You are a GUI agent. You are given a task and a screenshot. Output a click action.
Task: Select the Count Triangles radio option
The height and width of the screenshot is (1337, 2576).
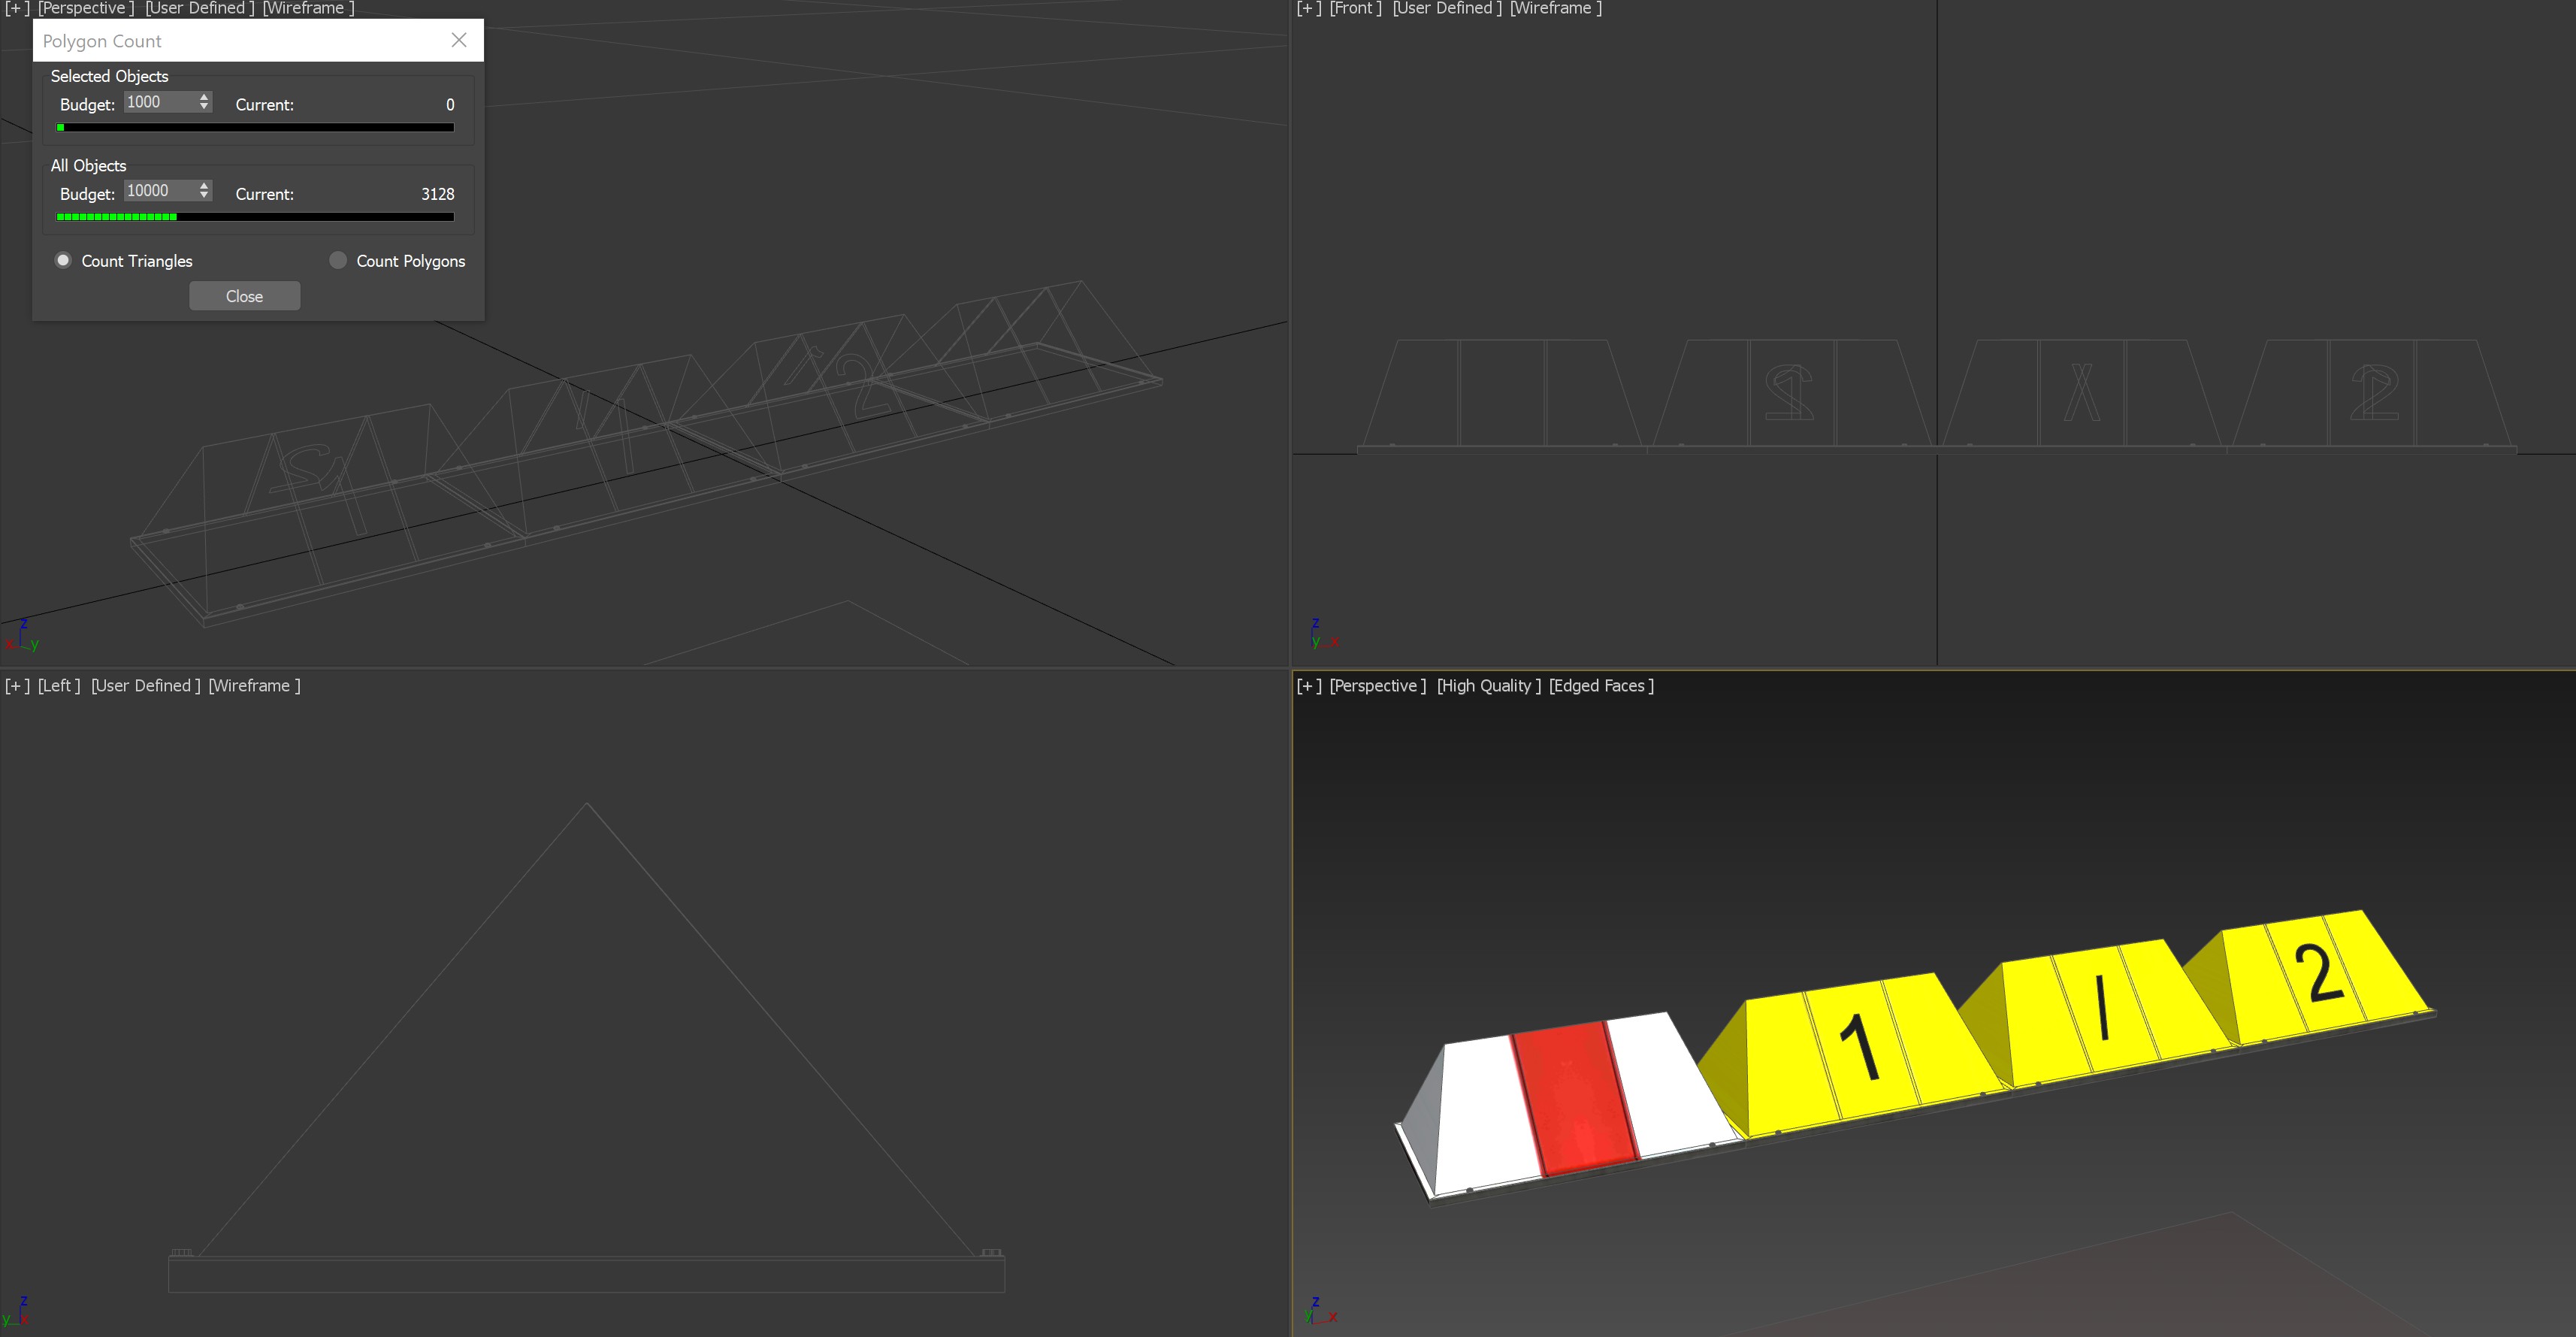[63, 260]
